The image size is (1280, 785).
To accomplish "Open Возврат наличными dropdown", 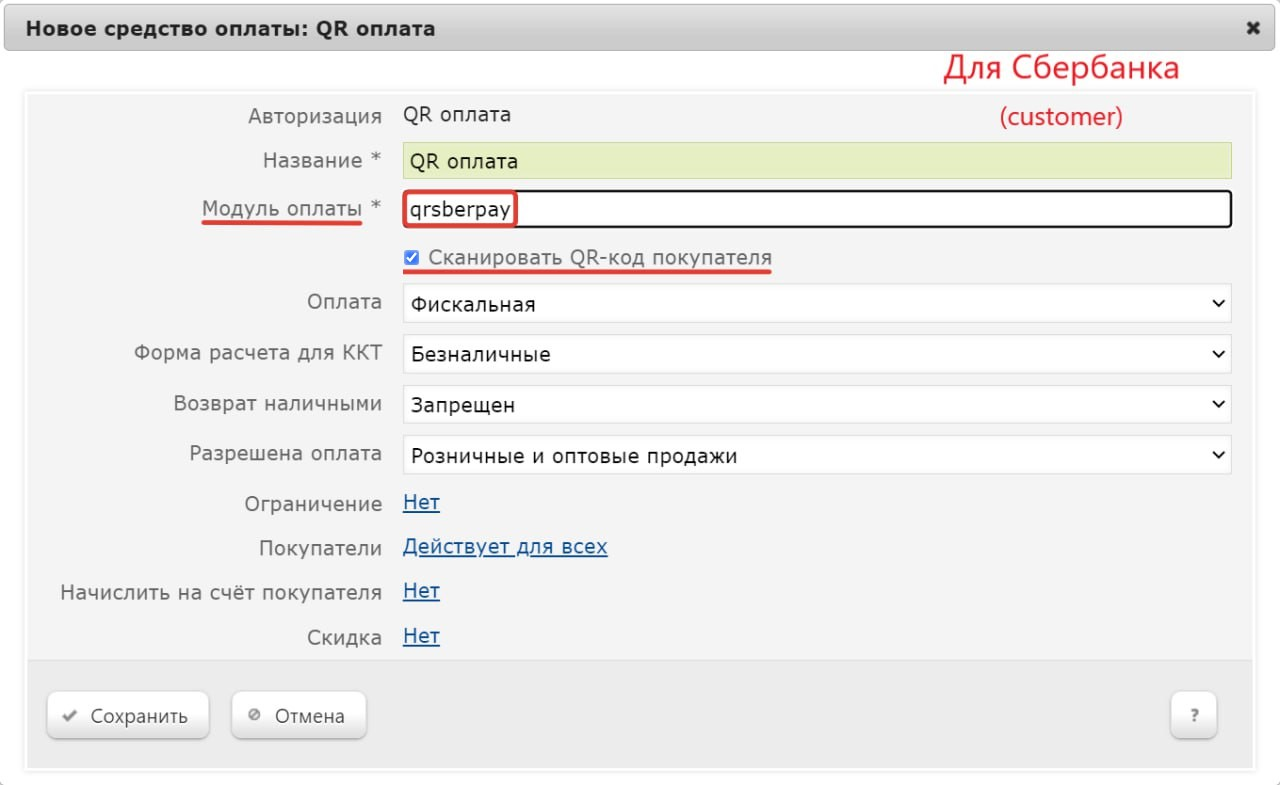I will click(x=817, y=405).
